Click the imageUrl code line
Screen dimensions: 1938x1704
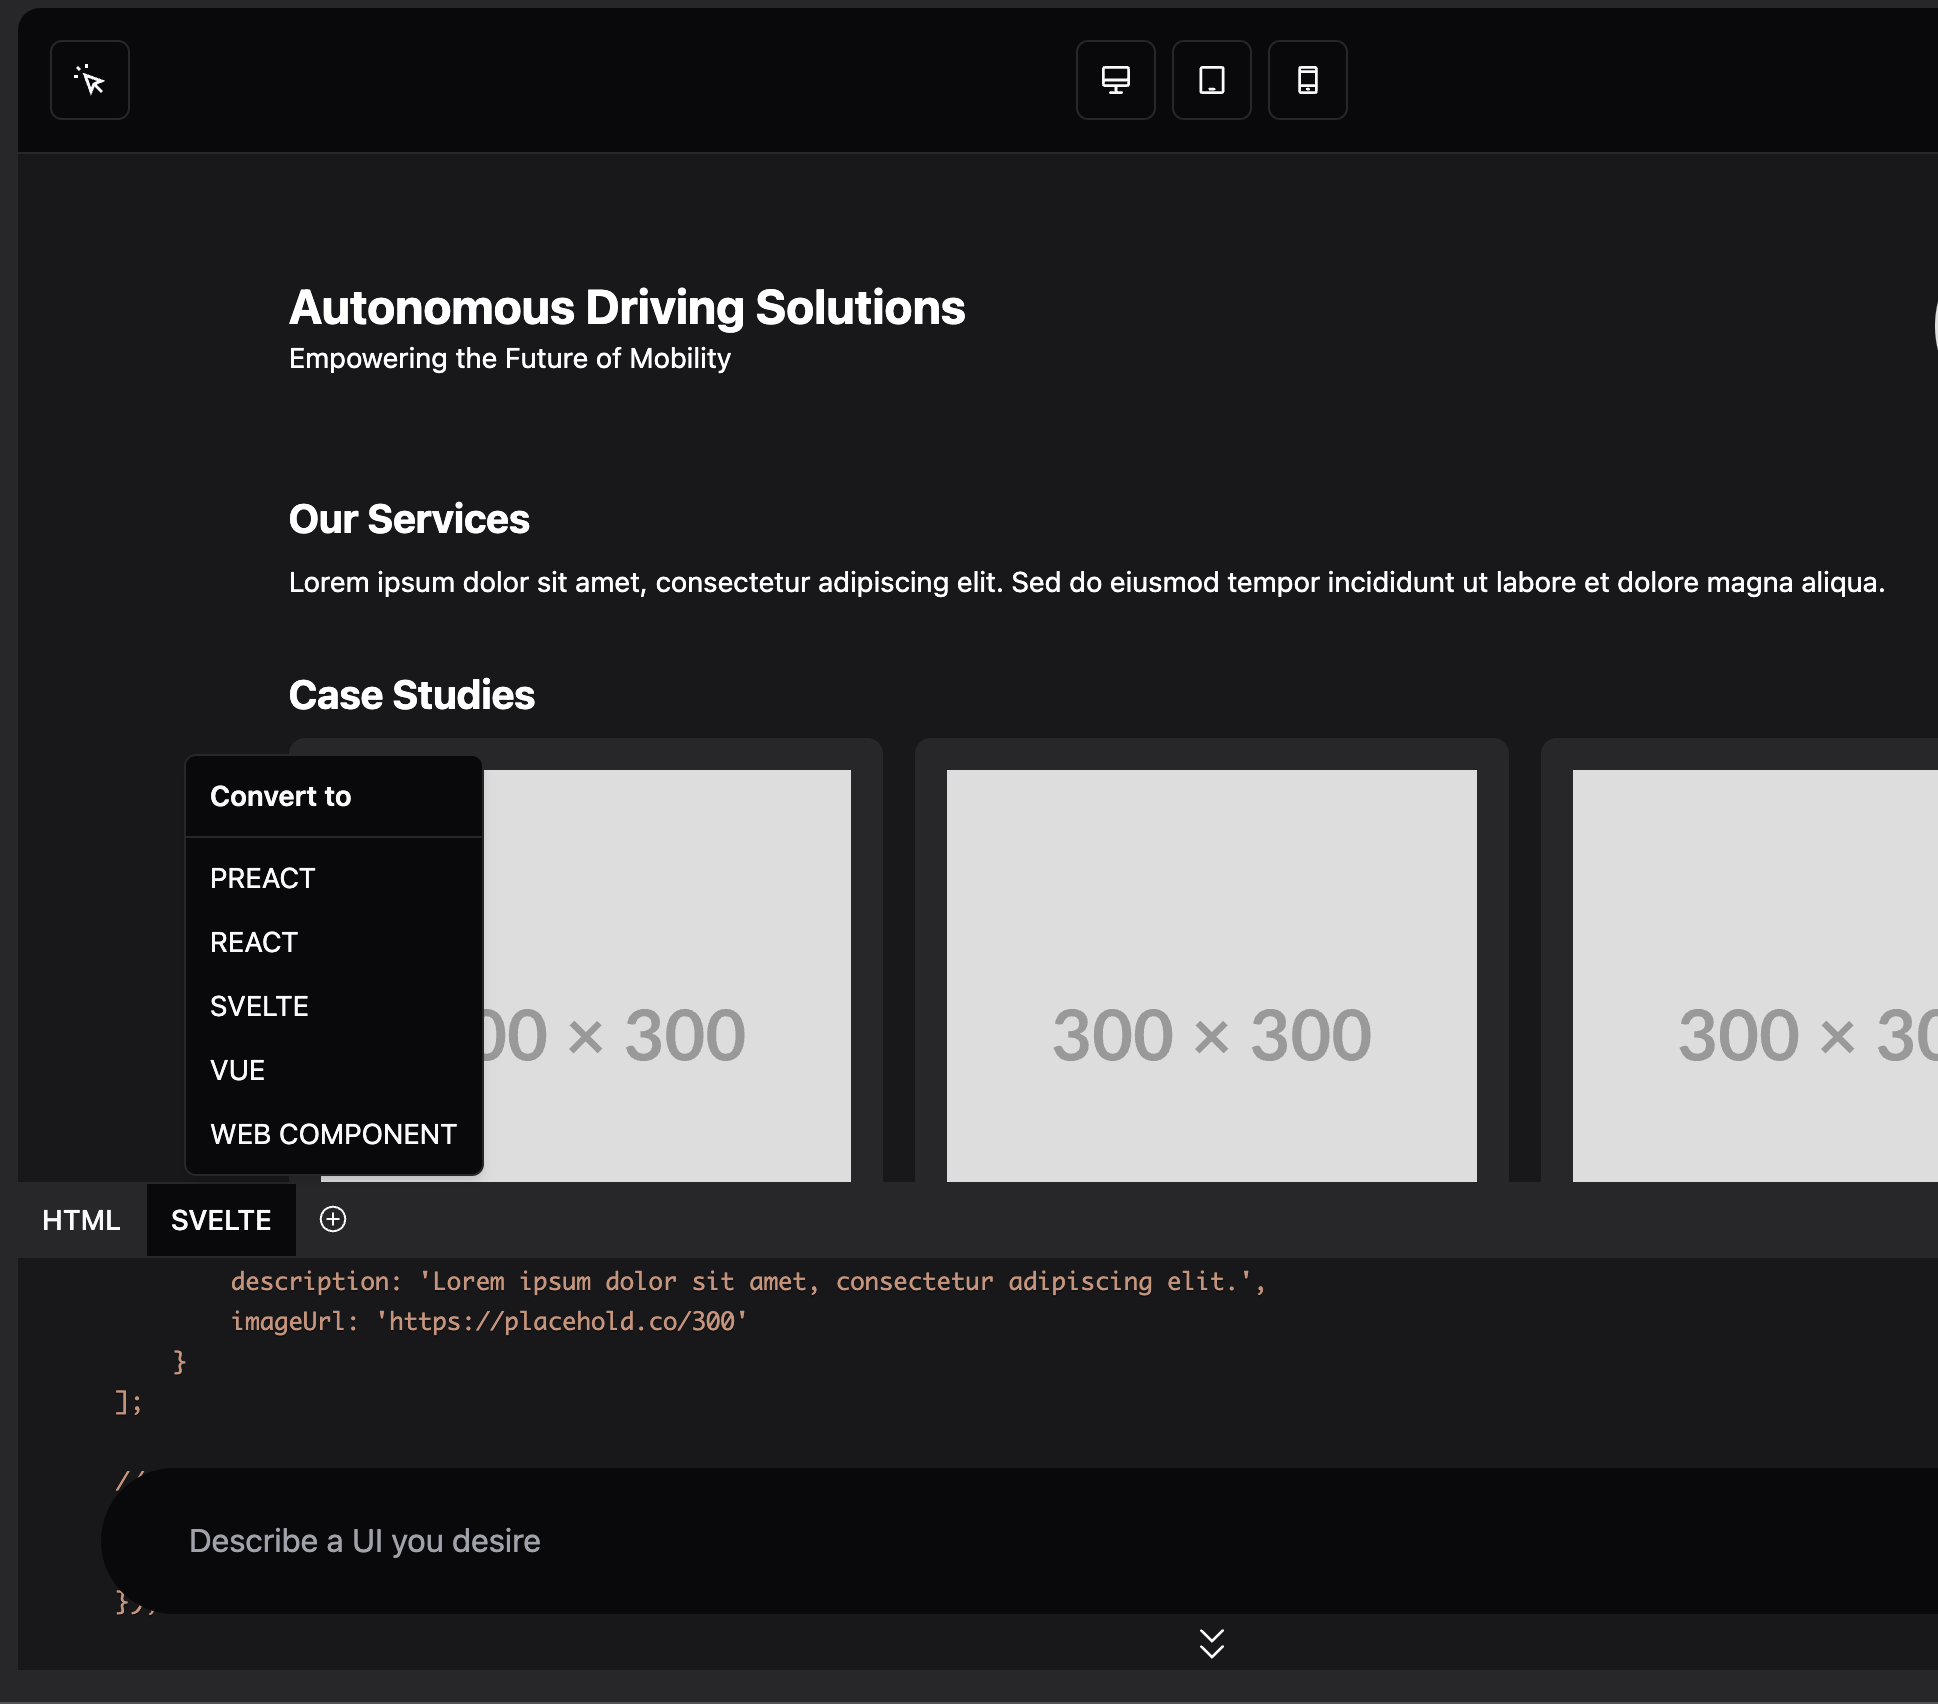[489, 1321]
